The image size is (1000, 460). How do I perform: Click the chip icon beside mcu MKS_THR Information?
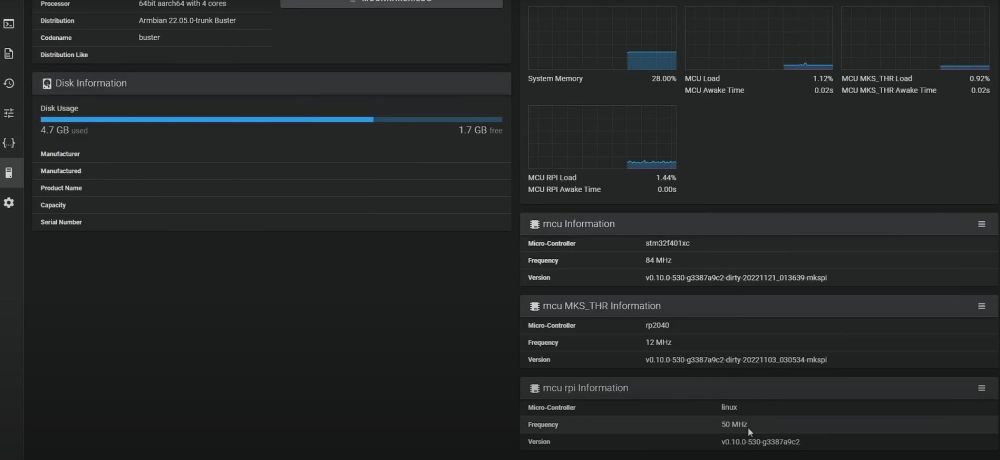[534, 306]
